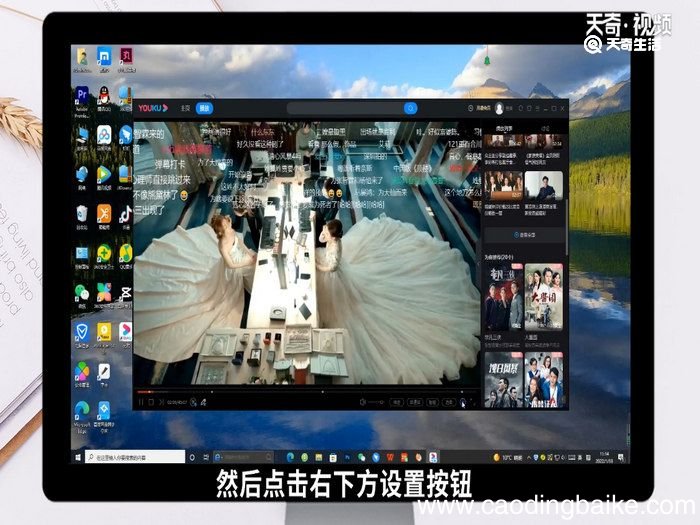This screenshot has width=700, height=525.
Task: Open second playlist video thumbnail in top row
Action: (543, 141)
